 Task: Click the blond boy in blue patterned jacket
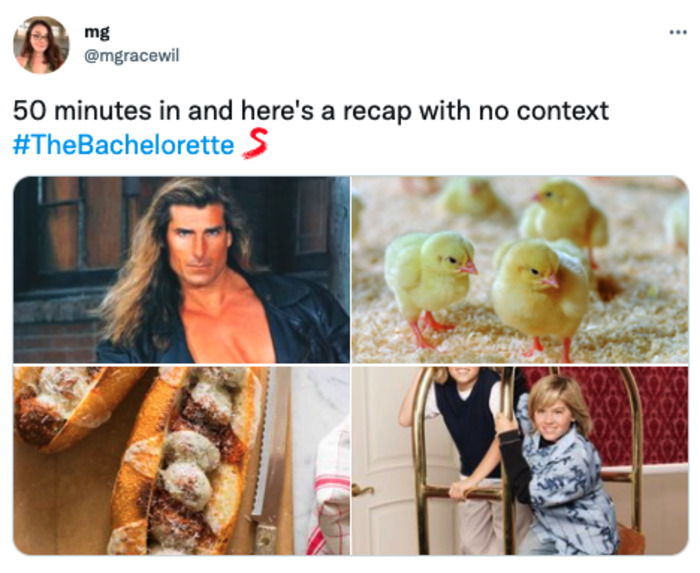[560, 464]
